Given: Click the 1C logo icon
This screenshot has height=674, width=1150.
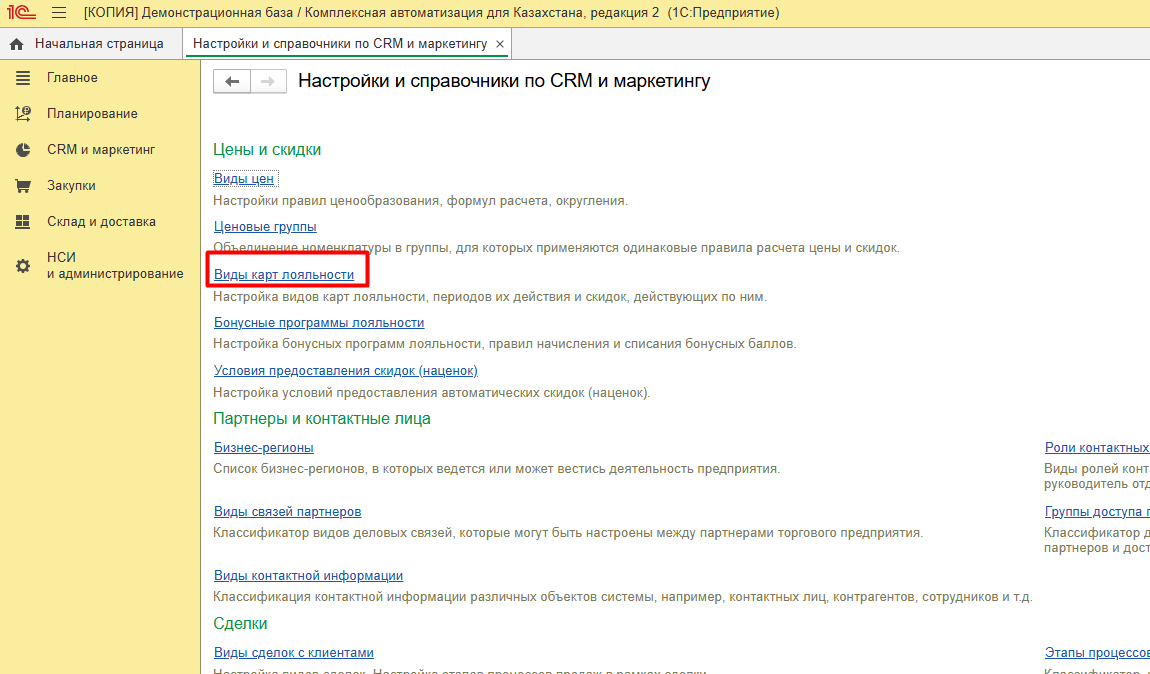Looking at the screenshot, I should click(21, 13).
